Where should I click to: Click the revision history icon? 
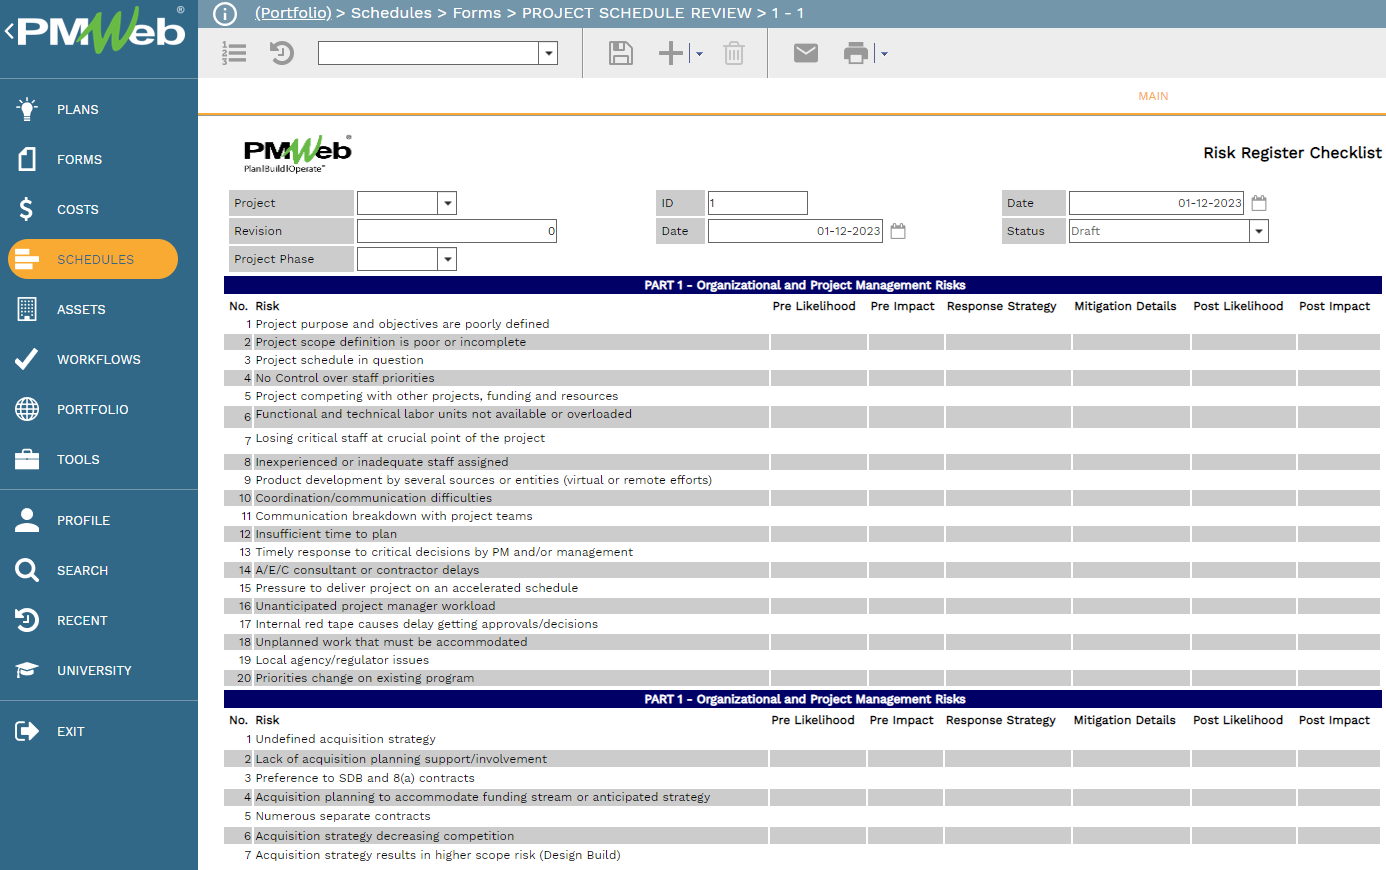(x=281, y=52)
